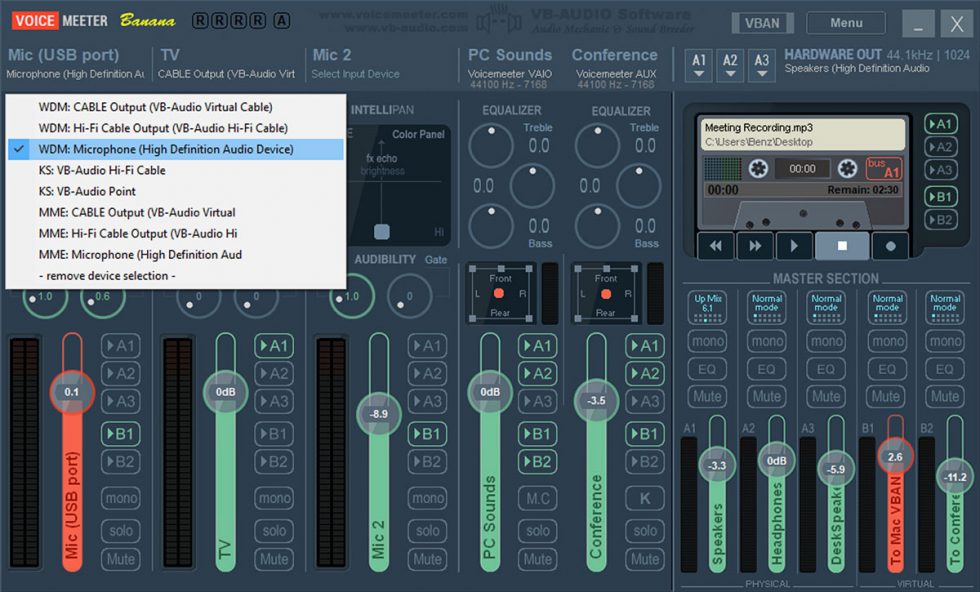Click the VBAN button
This screenshot has width=980, height=592.
pyautogui.click(x=762, y=22)
